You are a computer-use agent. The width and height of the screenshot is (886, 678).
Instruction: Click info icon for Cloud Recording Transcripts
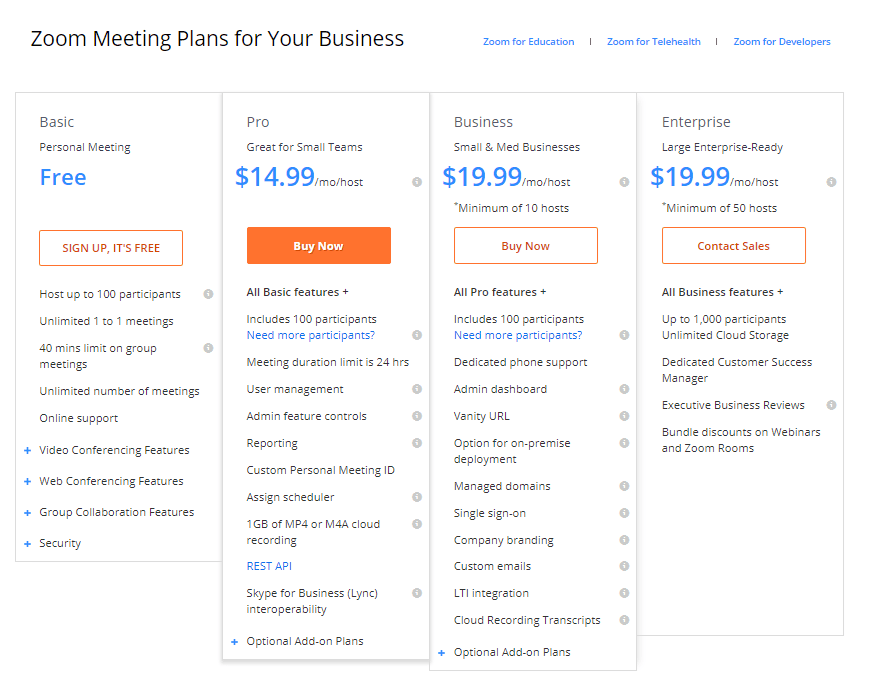click(x=624, y=620)
